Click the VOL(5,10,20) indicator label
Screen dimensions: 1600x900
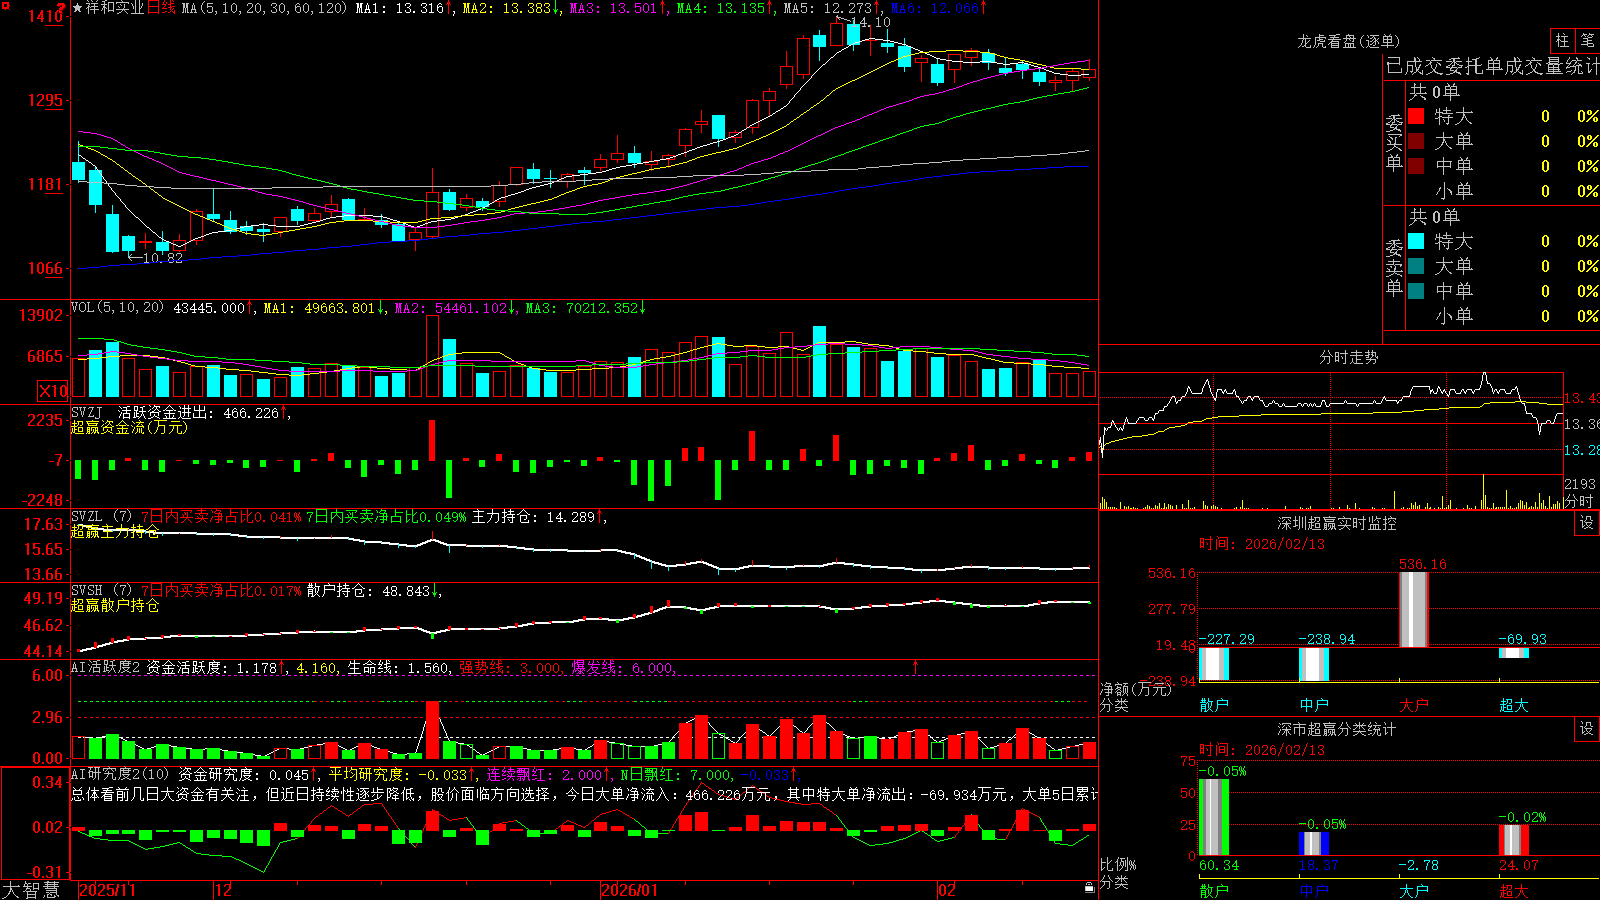(x=117, y=308)
